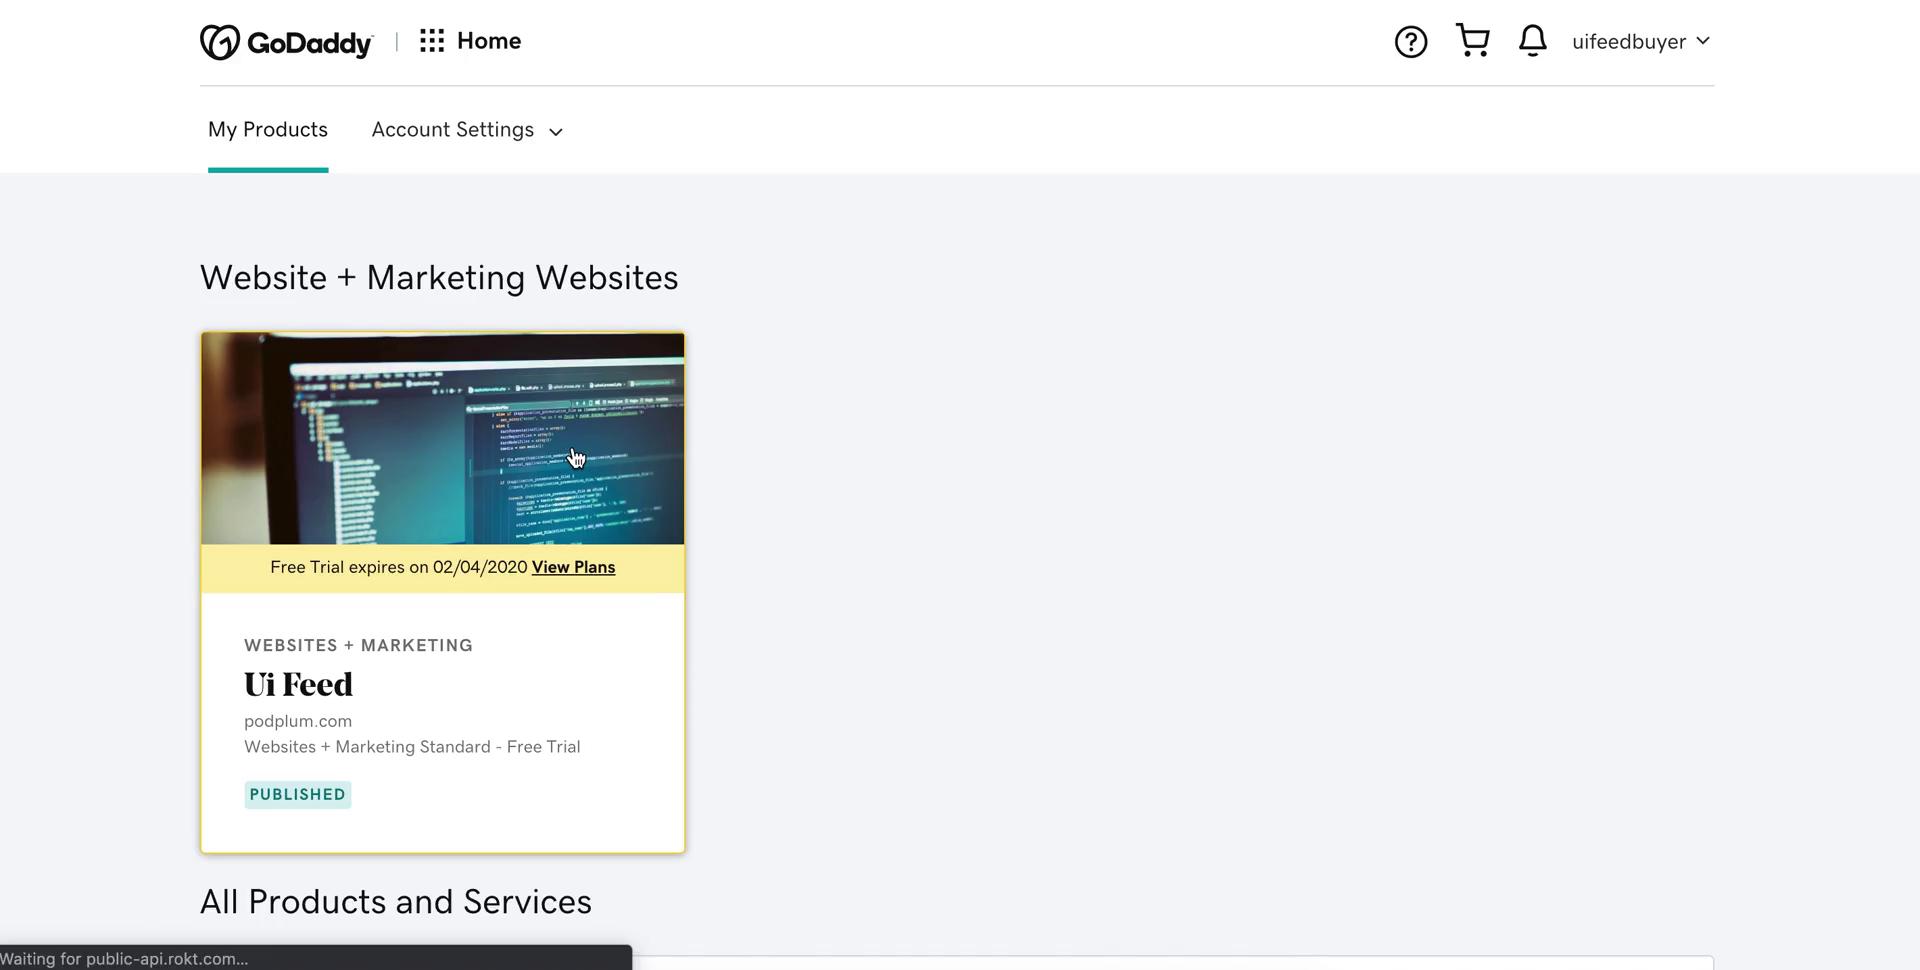The height and width of the screenshot is (970, 1920).
Task: Click the chevron beside uifeedbuyer
Action: [x=1703, y=41]
